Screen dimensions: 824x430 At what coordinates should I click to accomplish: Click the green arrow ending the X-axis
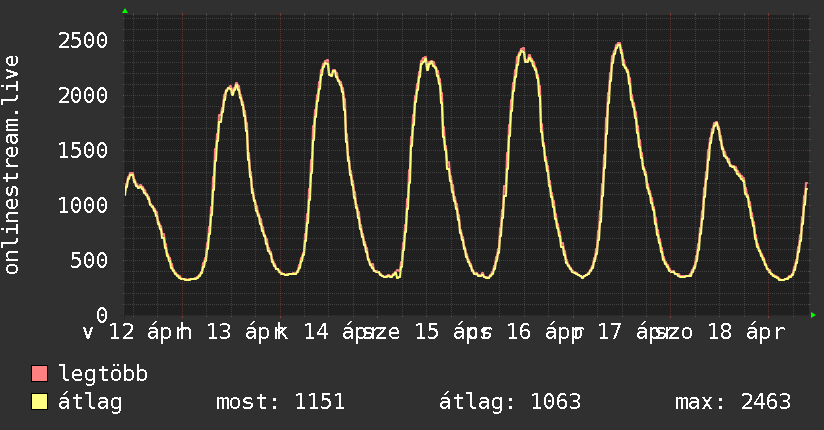point(814,315)
